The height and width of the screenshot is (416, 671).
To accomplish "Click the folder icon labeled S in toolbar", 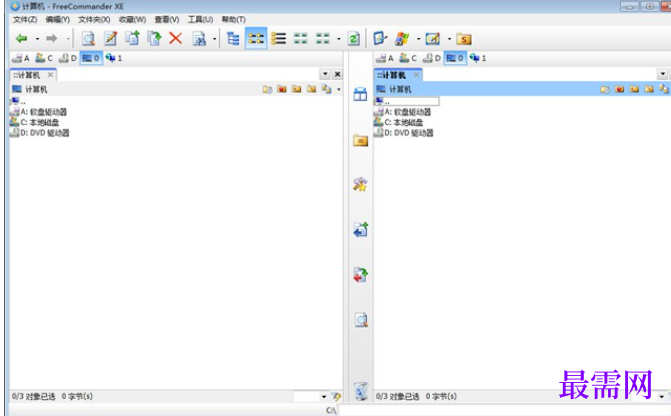I will tap(463, 39).
